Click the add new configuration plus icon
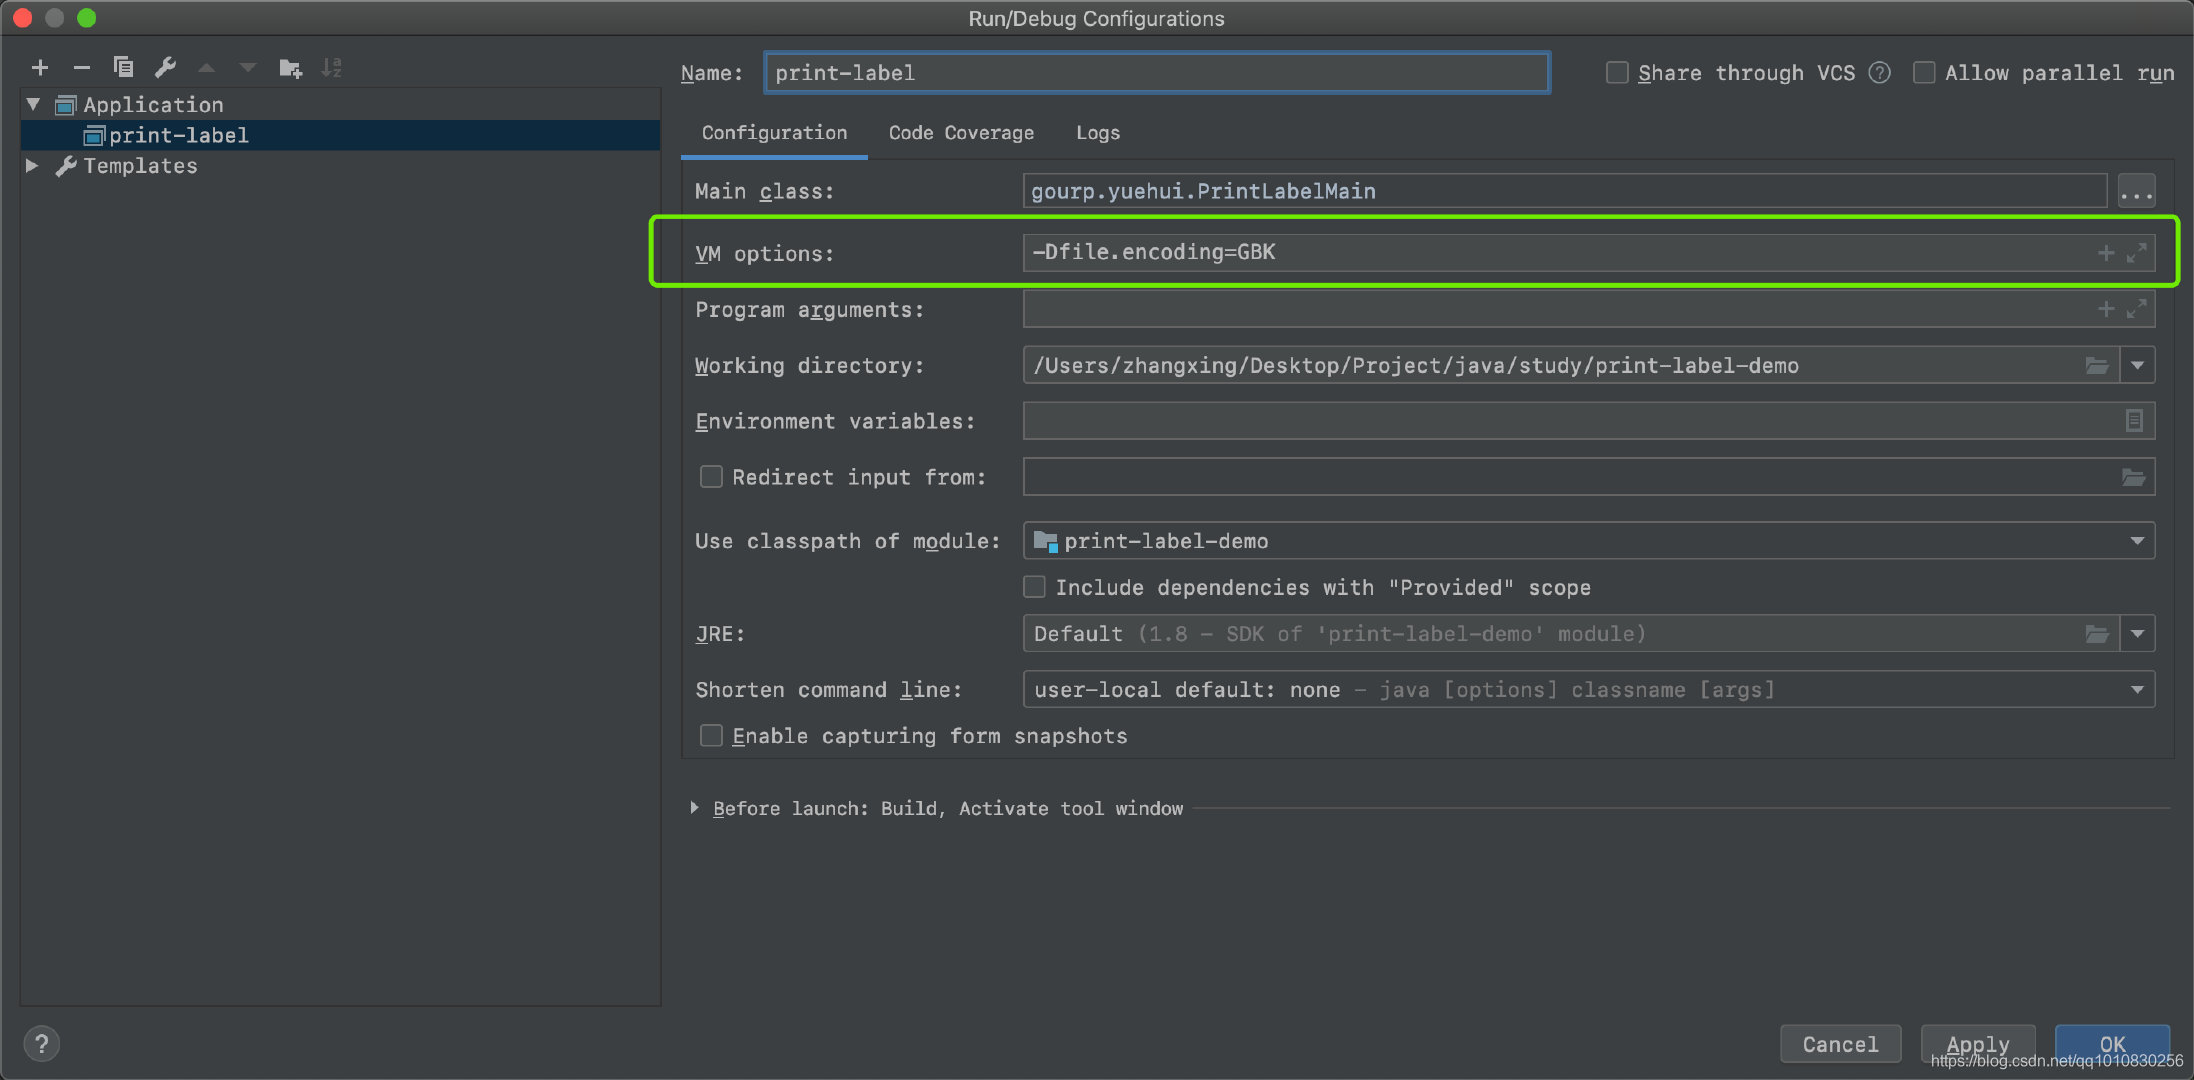Image resolution: width=2194 pixels, height=1080 pixels. (x=40, y=68)
